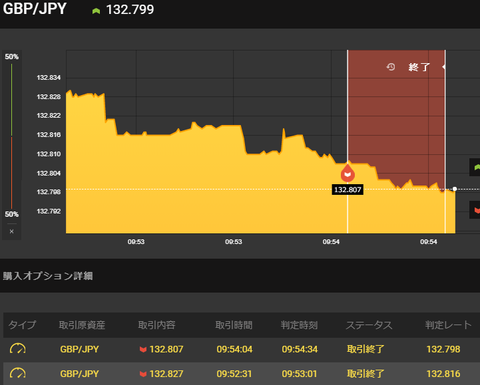This screenshot has height=385, width=480.
Task: Click the bottom 50% sentiment label
Action: tap(12, 214)
